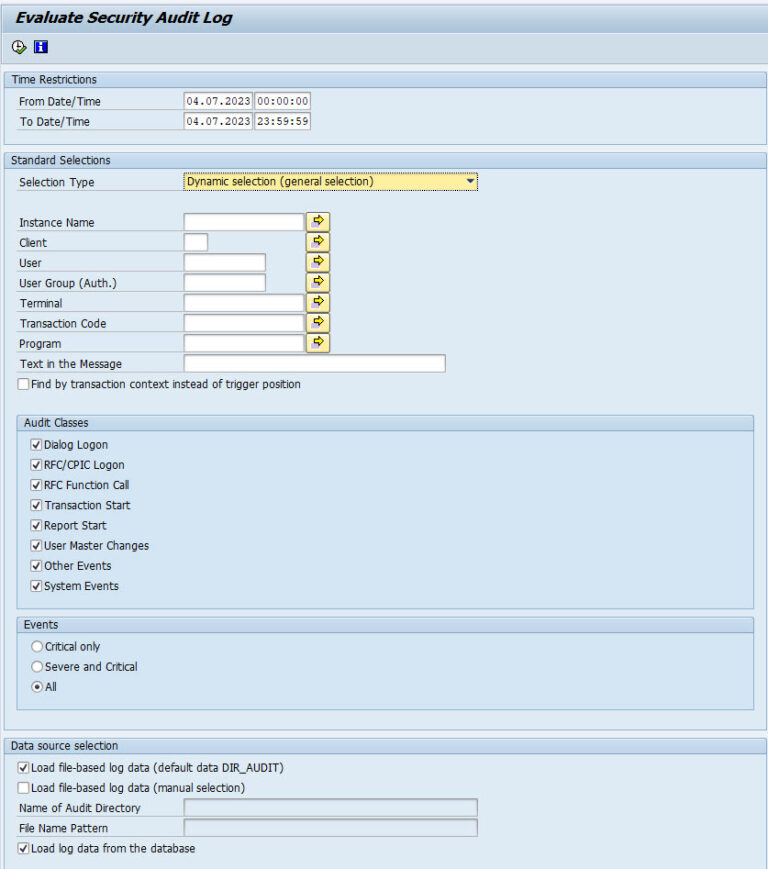Viewport: 768px width, 869px height.
Task: Open multiple selection for Transaction Code
Action: coord(318,323)
